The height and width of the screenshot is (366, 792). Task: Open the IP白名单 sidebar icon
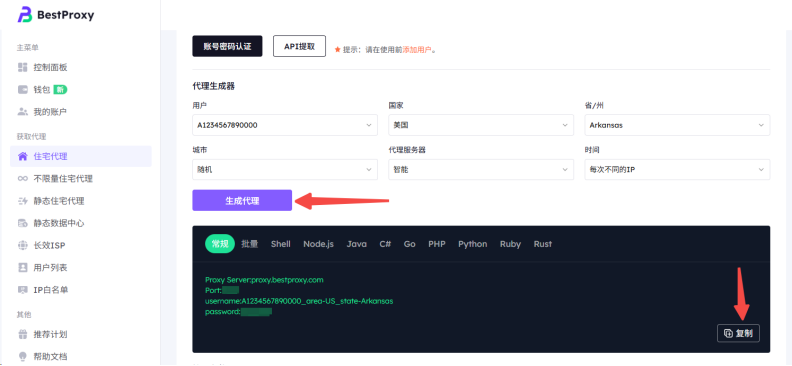point(22,290)
